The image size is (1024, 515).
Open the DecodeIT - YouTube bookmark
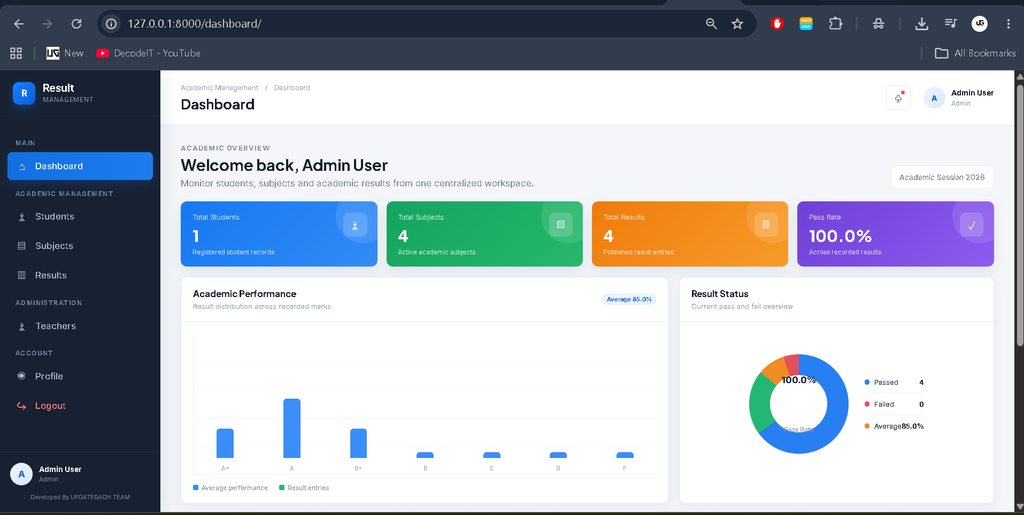148,53
